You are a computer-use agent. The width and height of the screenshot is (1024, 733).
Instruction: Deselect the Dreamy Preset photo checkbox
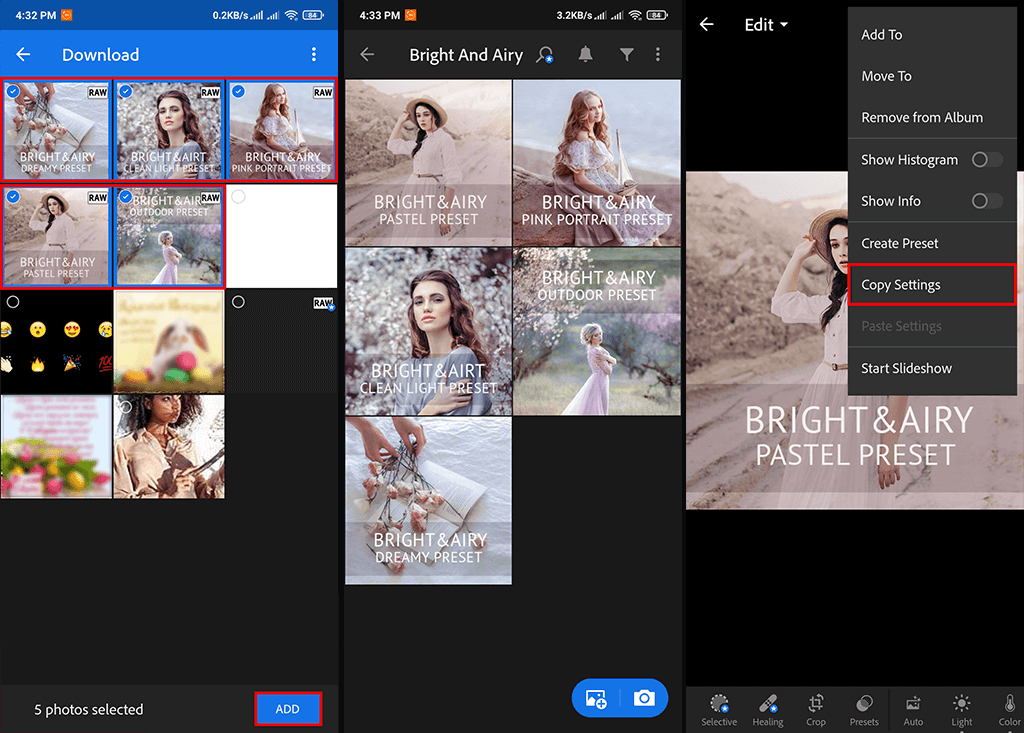click(13, 91)
